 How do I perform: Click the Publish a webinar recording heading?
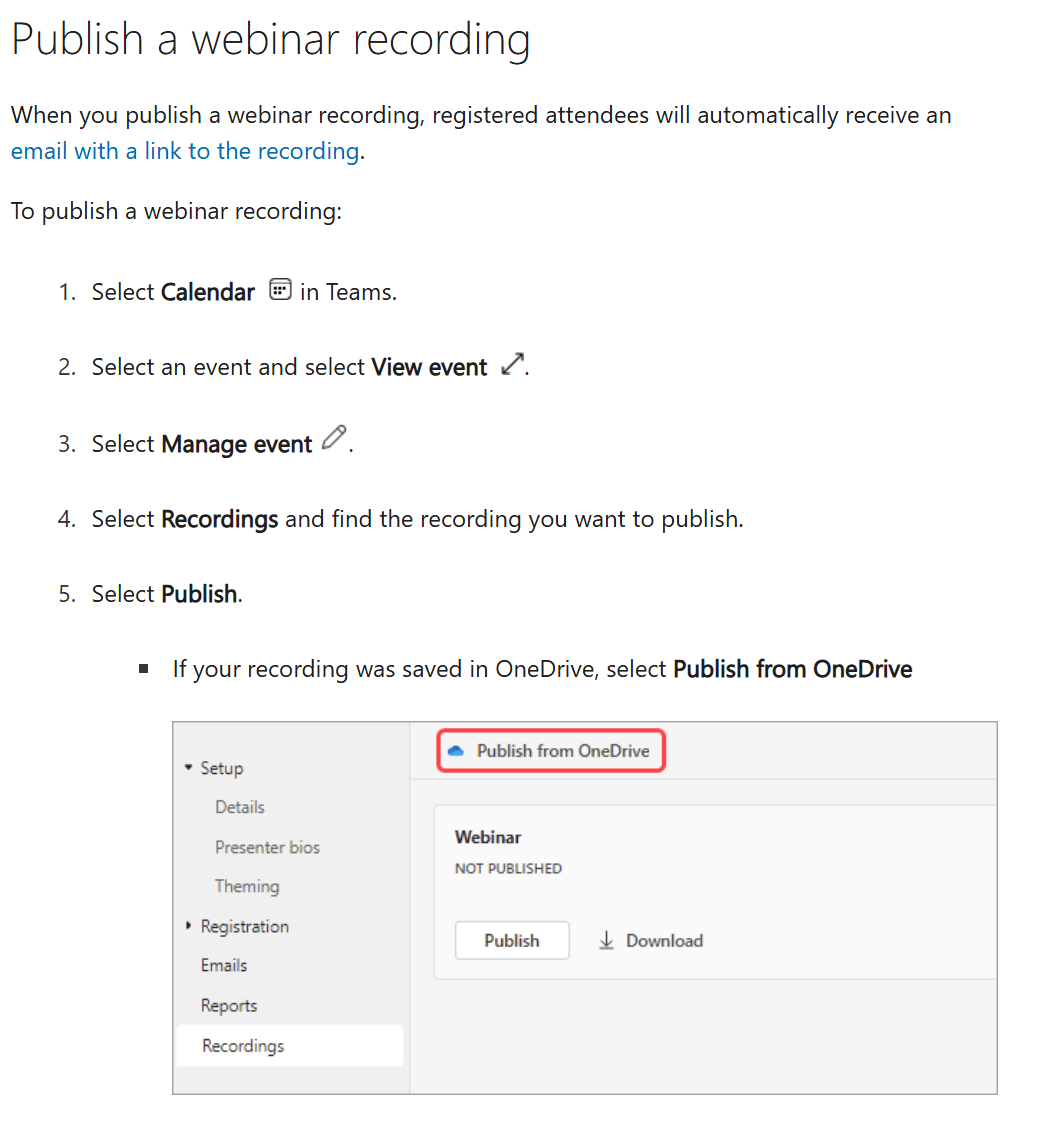[x=271, y=39]
